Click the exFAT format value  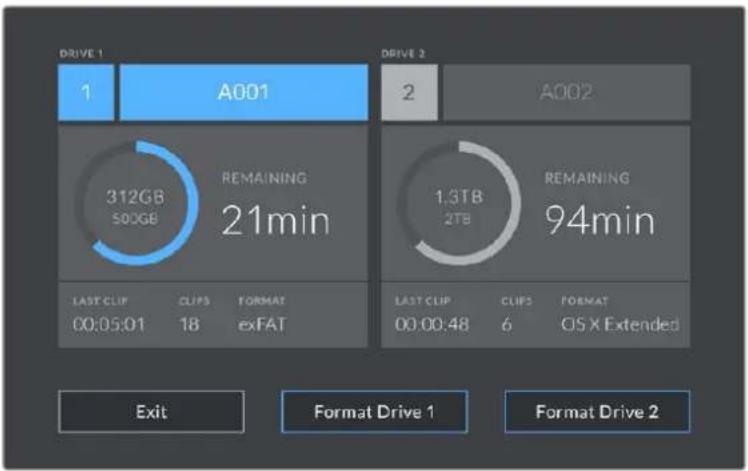pyautogui.click(x=262, y=324)
